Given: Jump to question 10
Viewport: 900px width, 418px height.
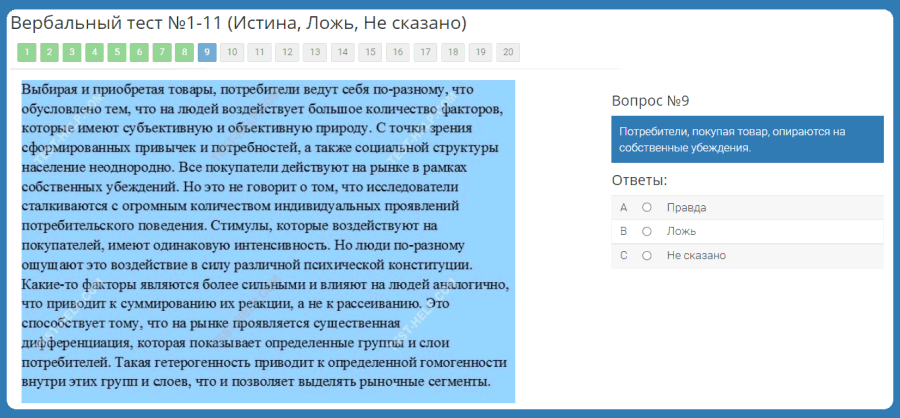Looking at the screenshot, I should 232,52.
